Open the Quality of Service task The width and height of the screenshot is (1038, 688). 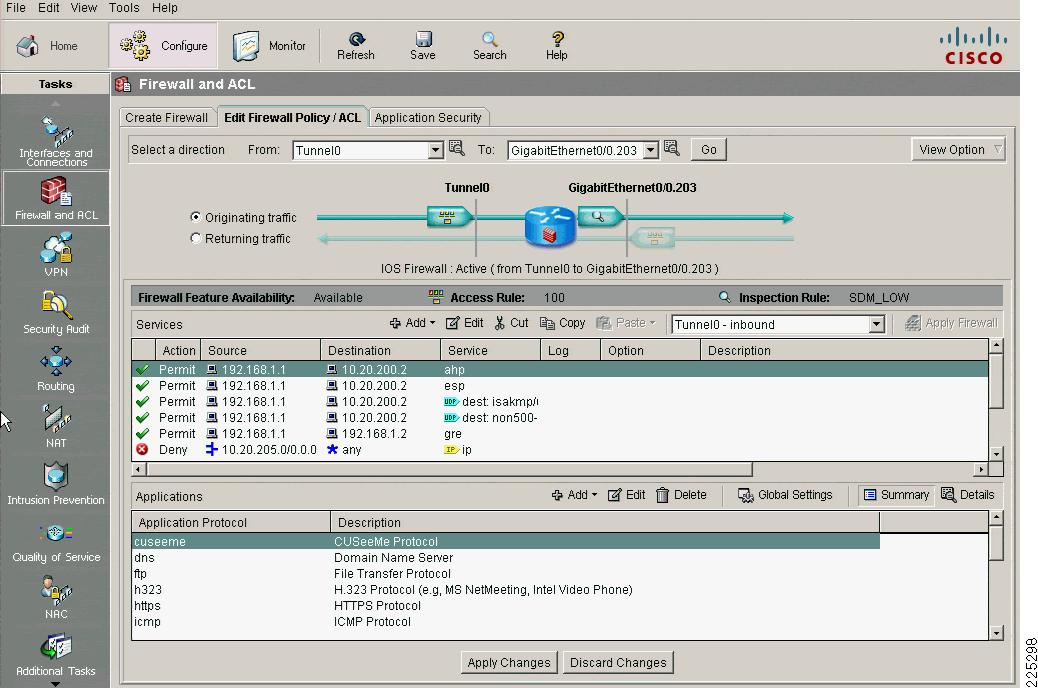(x=56, y=541)
